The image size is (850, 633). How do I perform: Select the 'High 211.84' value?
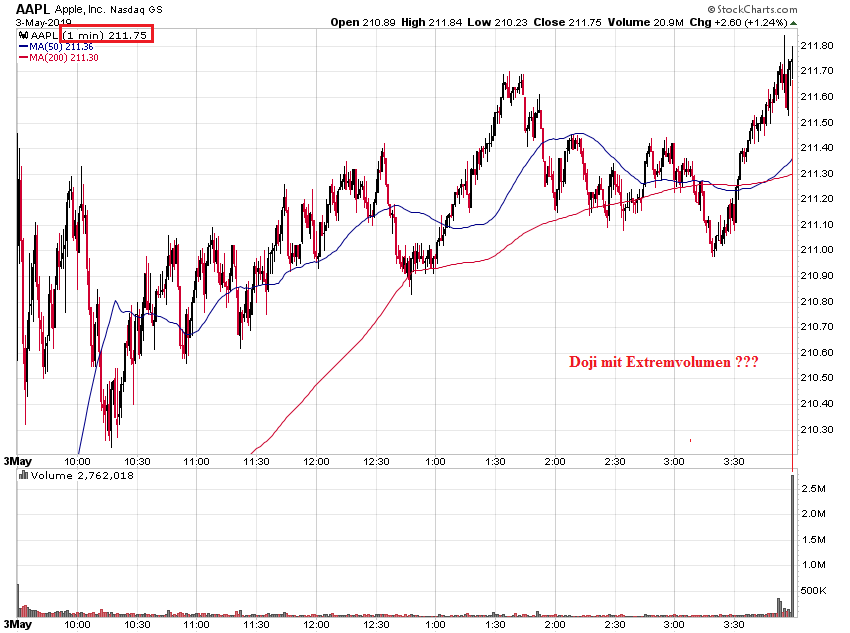click(x=432, y=22)
